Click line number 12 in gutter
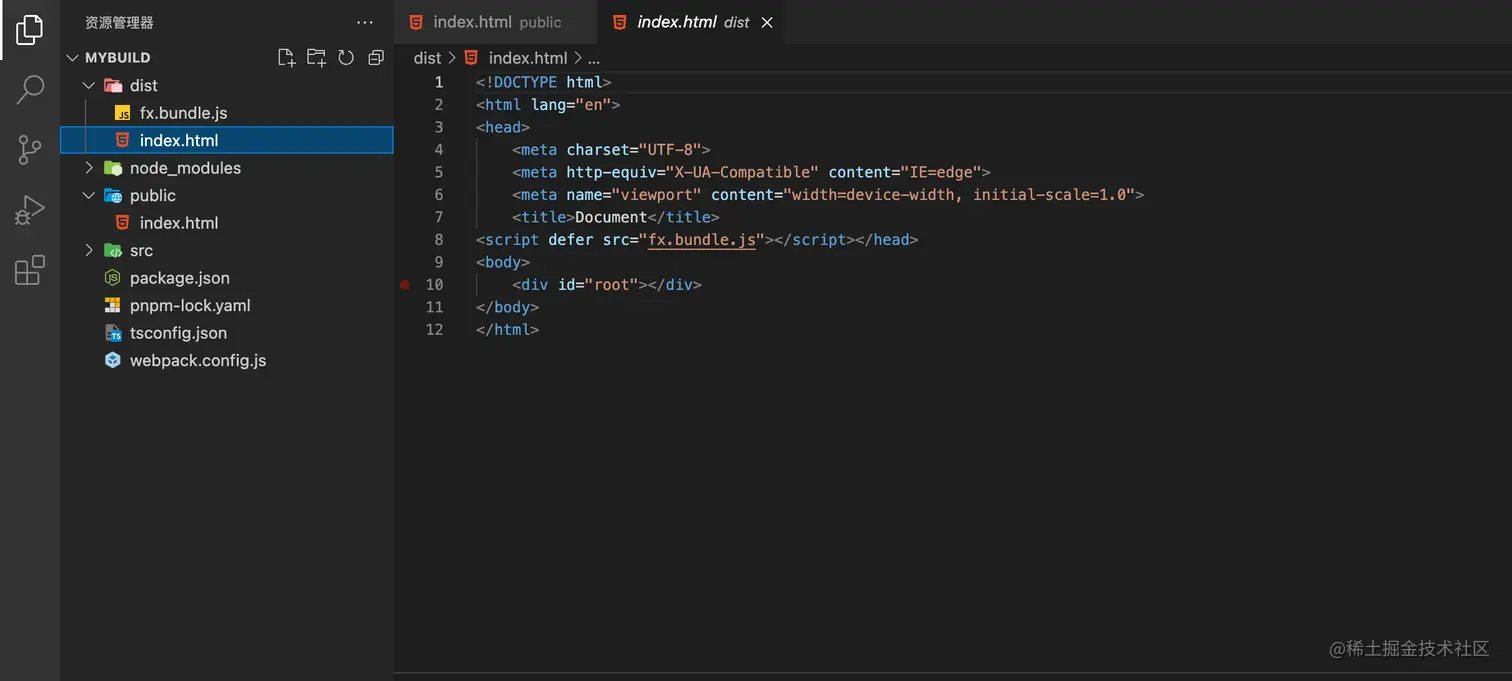Viewport: 1512px width, 681px height. tap(434, 330)
